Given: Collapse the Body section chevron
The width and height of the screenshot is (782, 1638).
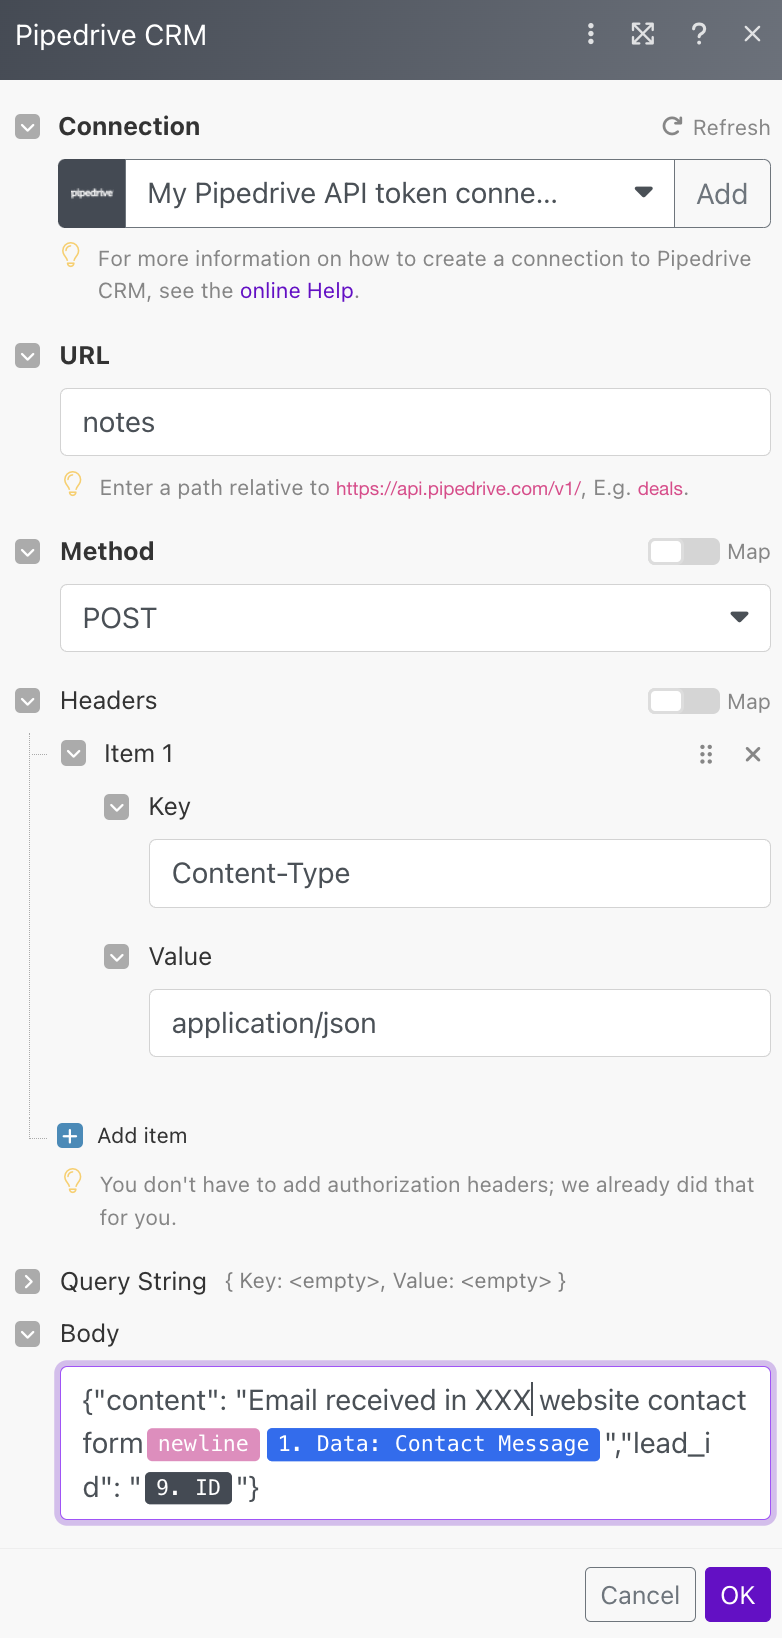Looking at the screenshot, I should pos(28,1334).
